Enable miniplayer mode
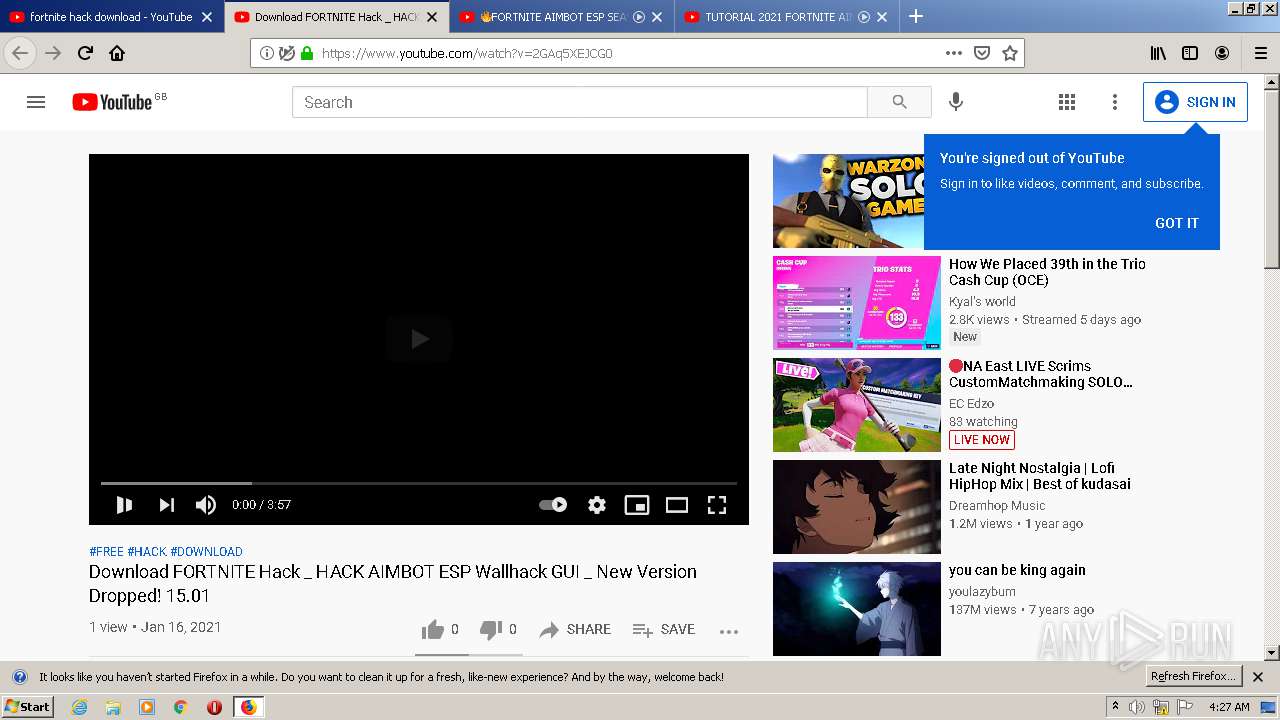This screenshot has width=1280, height=720. click(x=637, y=505)
